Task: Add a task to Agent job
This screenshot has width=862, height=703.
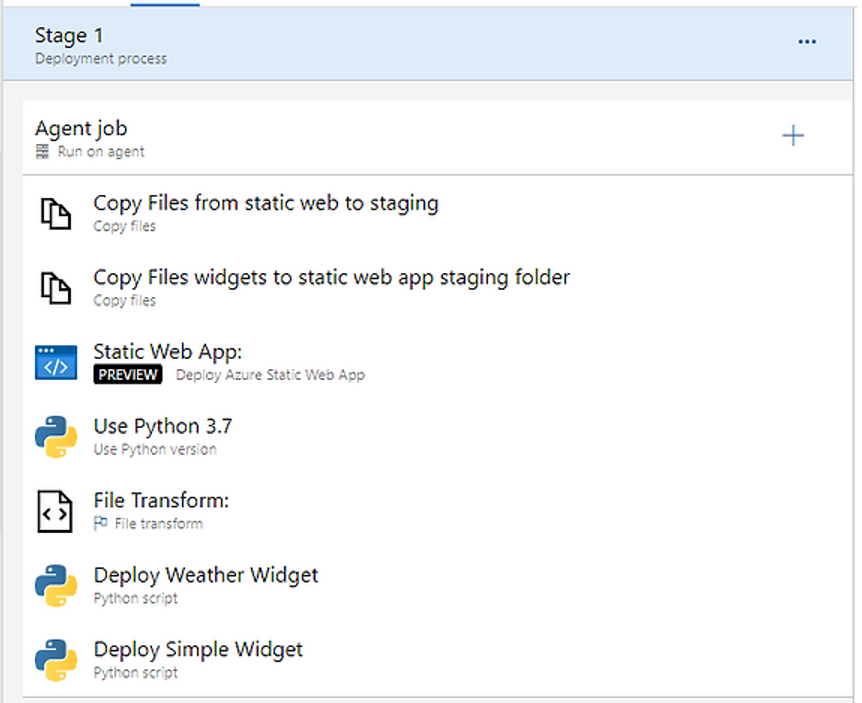Action: pyautogui.click(x=793, y=135)
